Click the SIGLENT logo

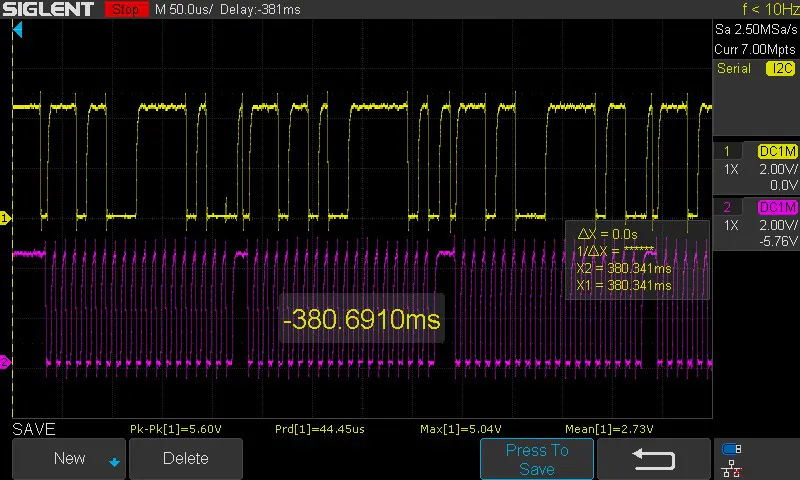(x=48, y=9)
